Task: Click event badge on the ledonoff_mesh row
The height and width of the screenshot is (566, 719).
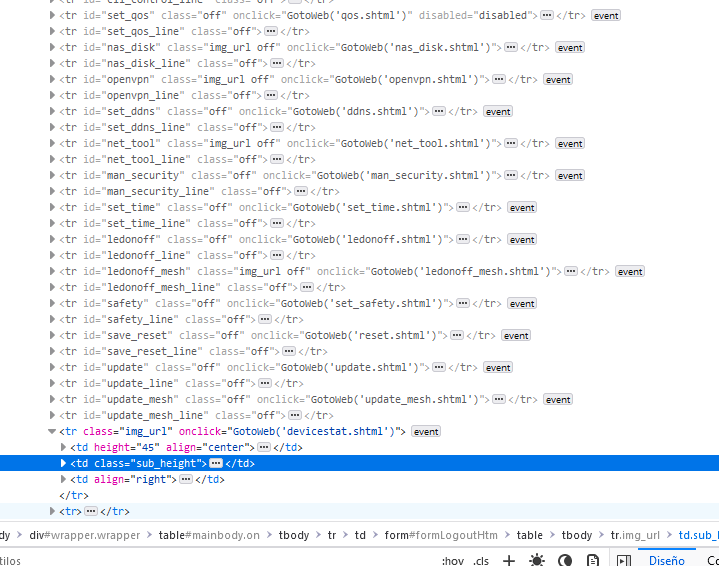Action: tap(629, 272)
